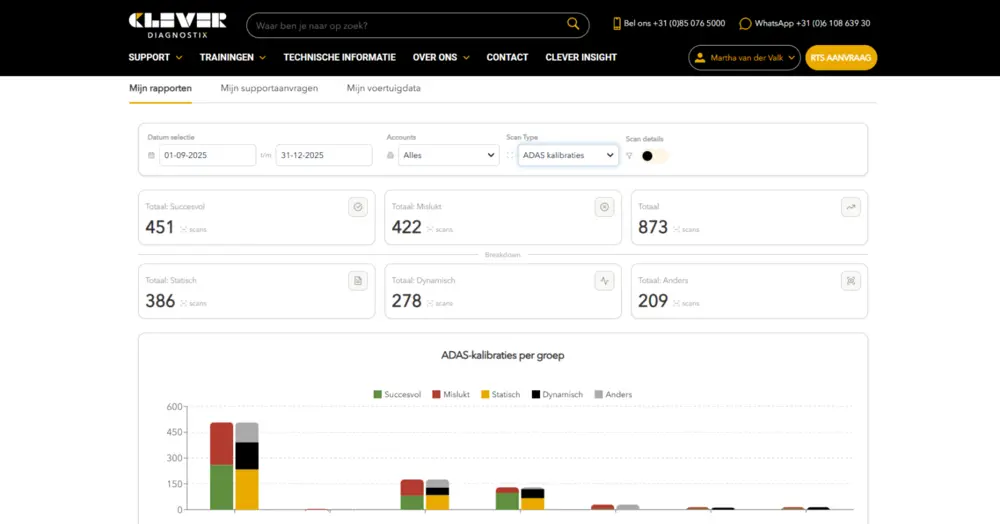Viewport: 1000px width, 524px height.
Task: Open the Scan Type dropdown
Action: pyautogui.click(x=567, y=155)
